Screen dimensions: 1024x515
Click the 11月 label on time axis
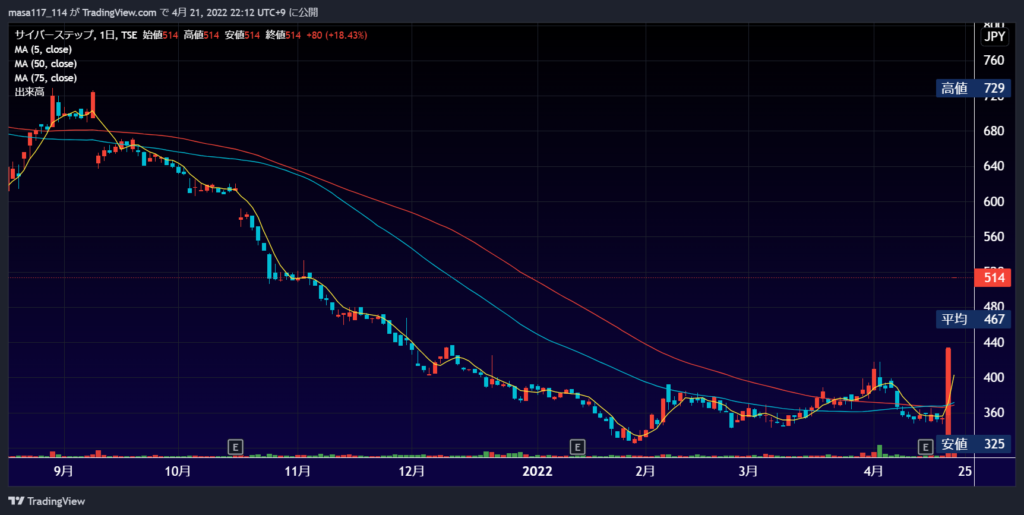[298, 471]
